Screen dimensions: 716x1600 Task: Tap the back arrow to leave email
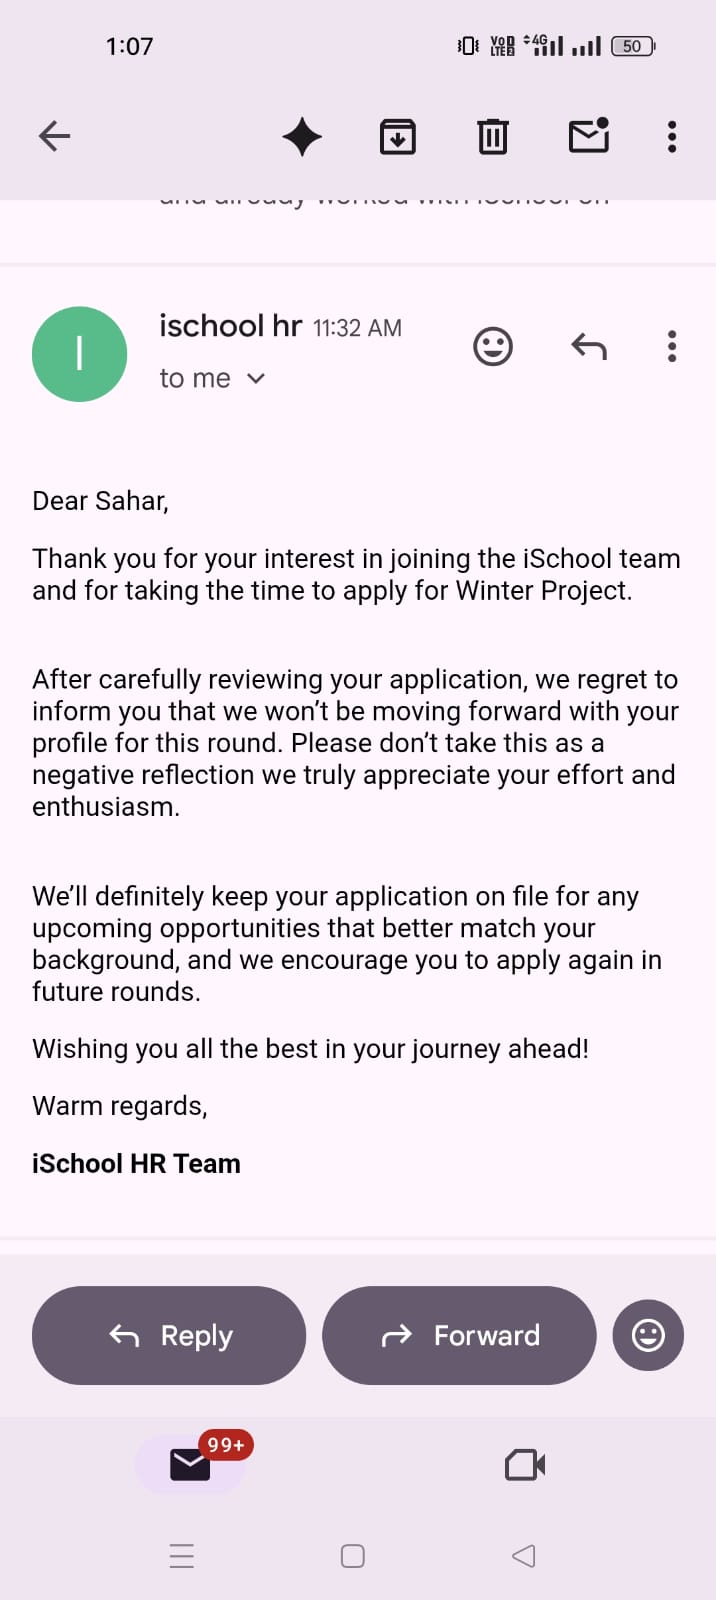[x=54, y=136]
